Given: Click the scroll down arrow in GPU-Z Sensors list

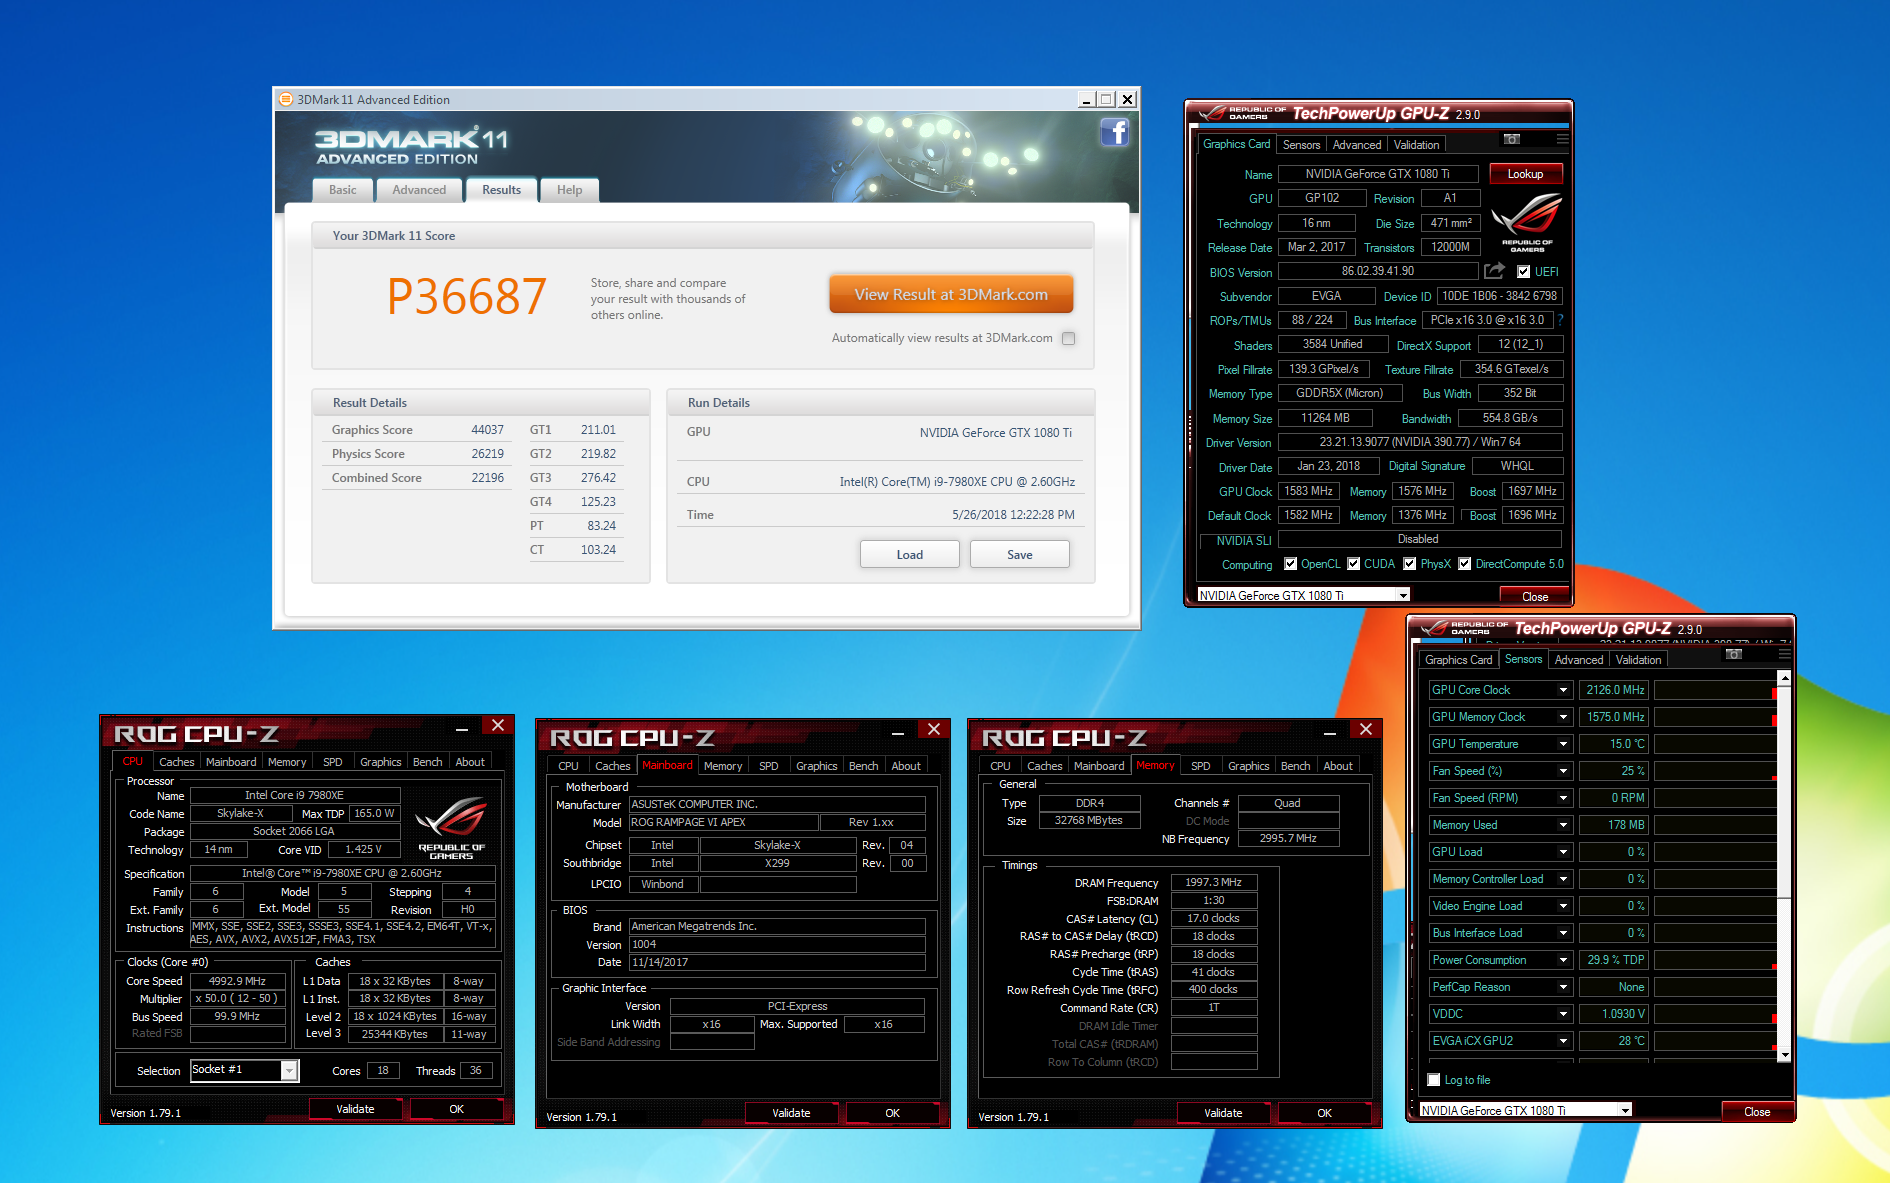Looking at the screenshot, I should point(1784,1054).
